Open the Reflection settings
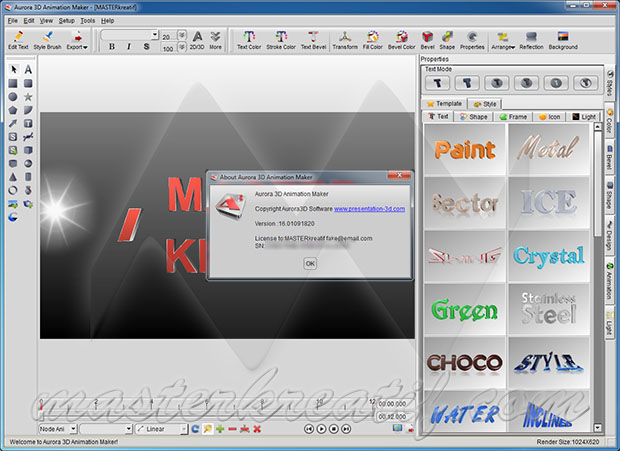This screenshot has height=451, width=620. click(x=531, y=40)
